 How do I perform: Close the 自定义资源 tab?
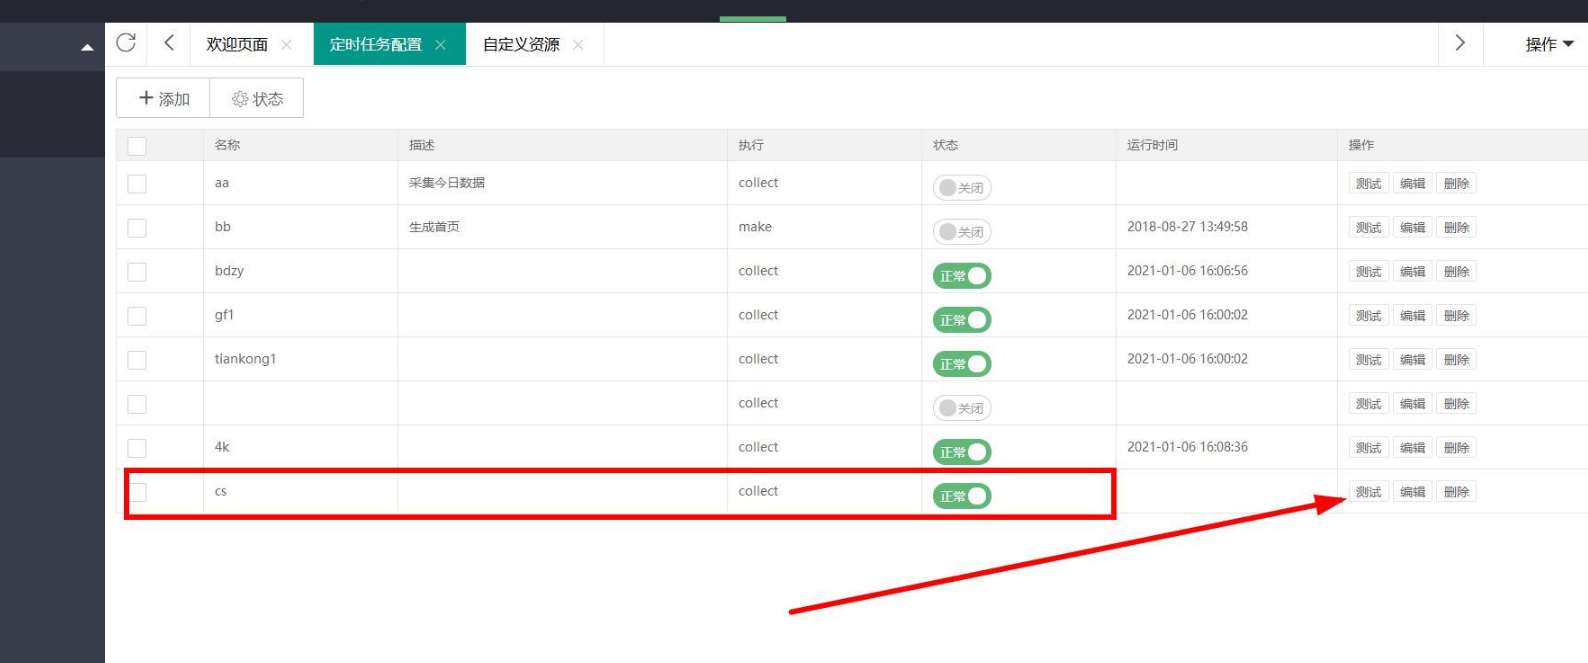(x=578, y=45)
